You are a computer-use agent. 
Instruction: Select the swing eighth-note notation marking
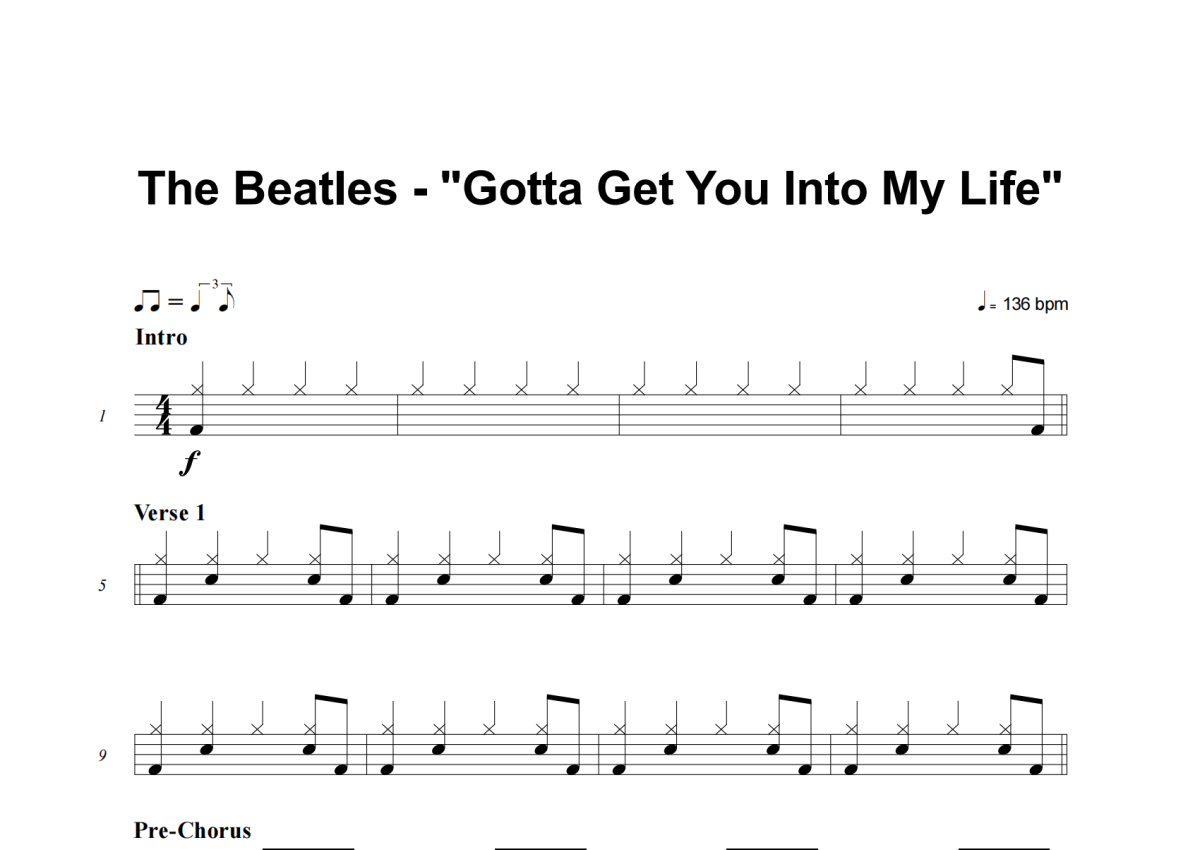186,298
